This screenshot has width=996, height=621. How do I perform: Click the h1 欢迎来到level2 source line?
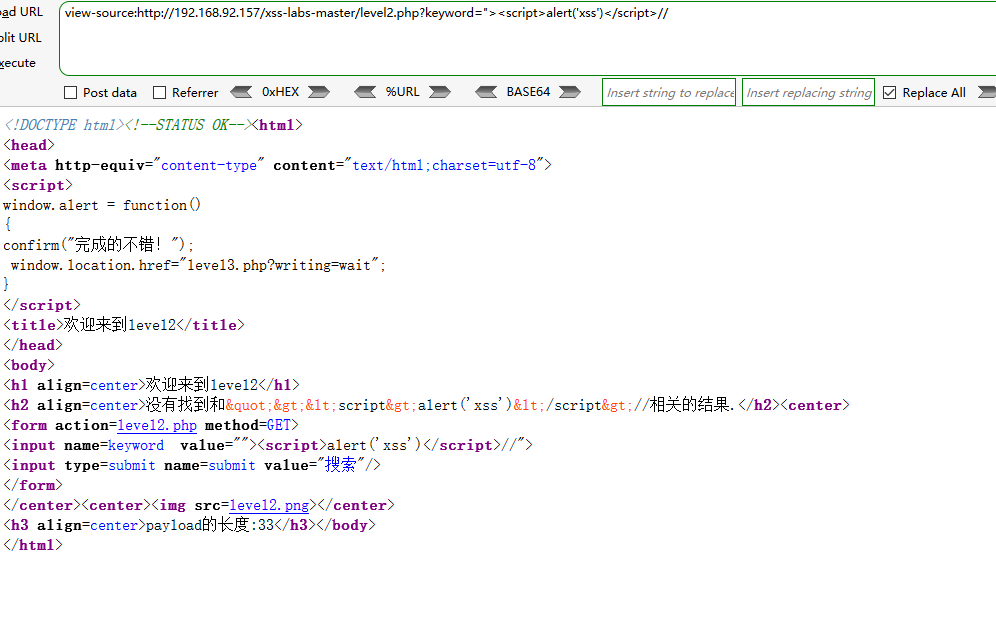[x=151, y=385]
